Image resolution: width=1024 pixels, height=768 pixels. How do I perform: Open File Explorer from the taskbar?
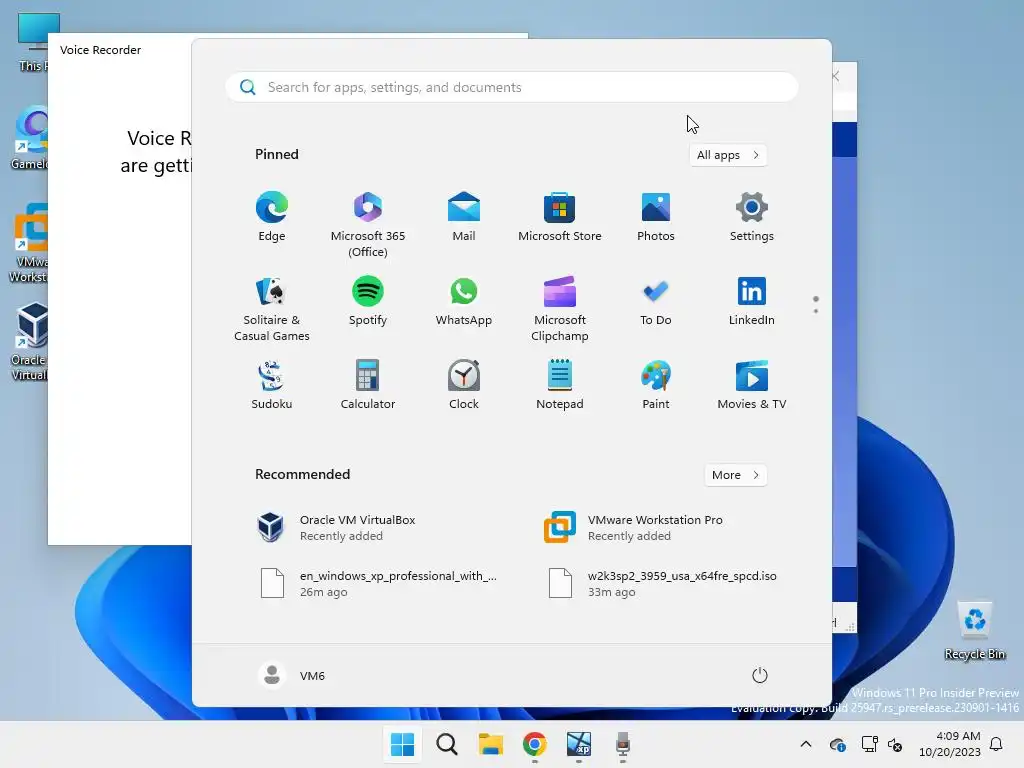click(490, 744)
